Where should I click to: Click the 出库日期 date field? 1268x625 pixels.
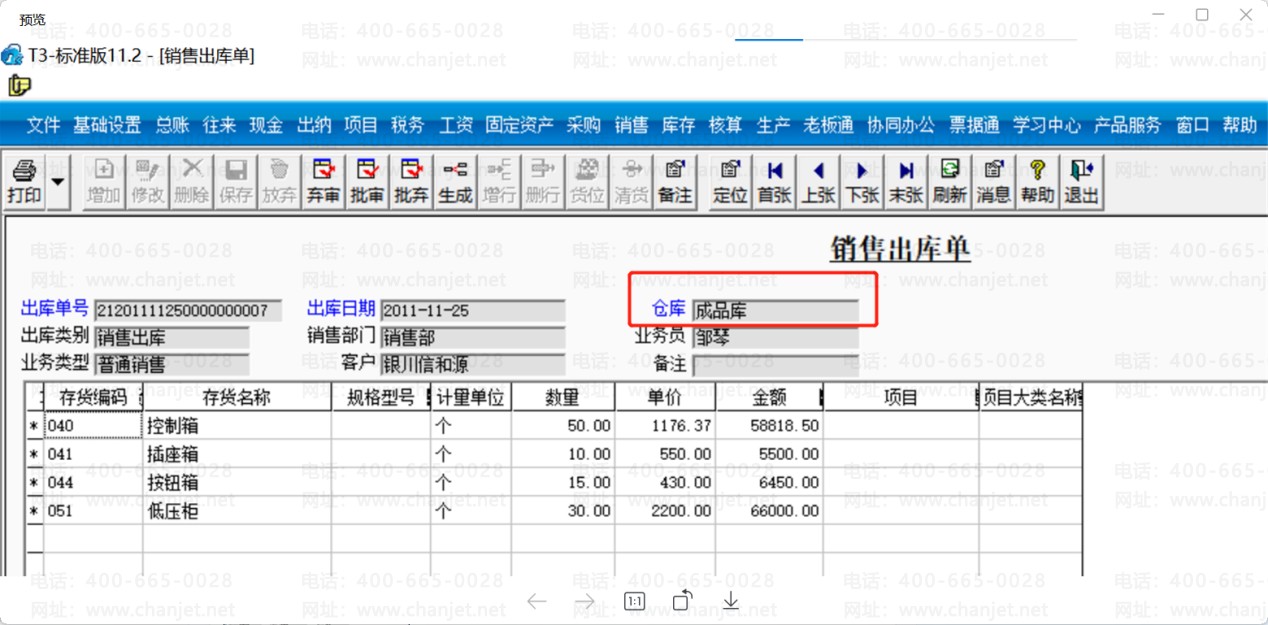[x=473, y=311]
